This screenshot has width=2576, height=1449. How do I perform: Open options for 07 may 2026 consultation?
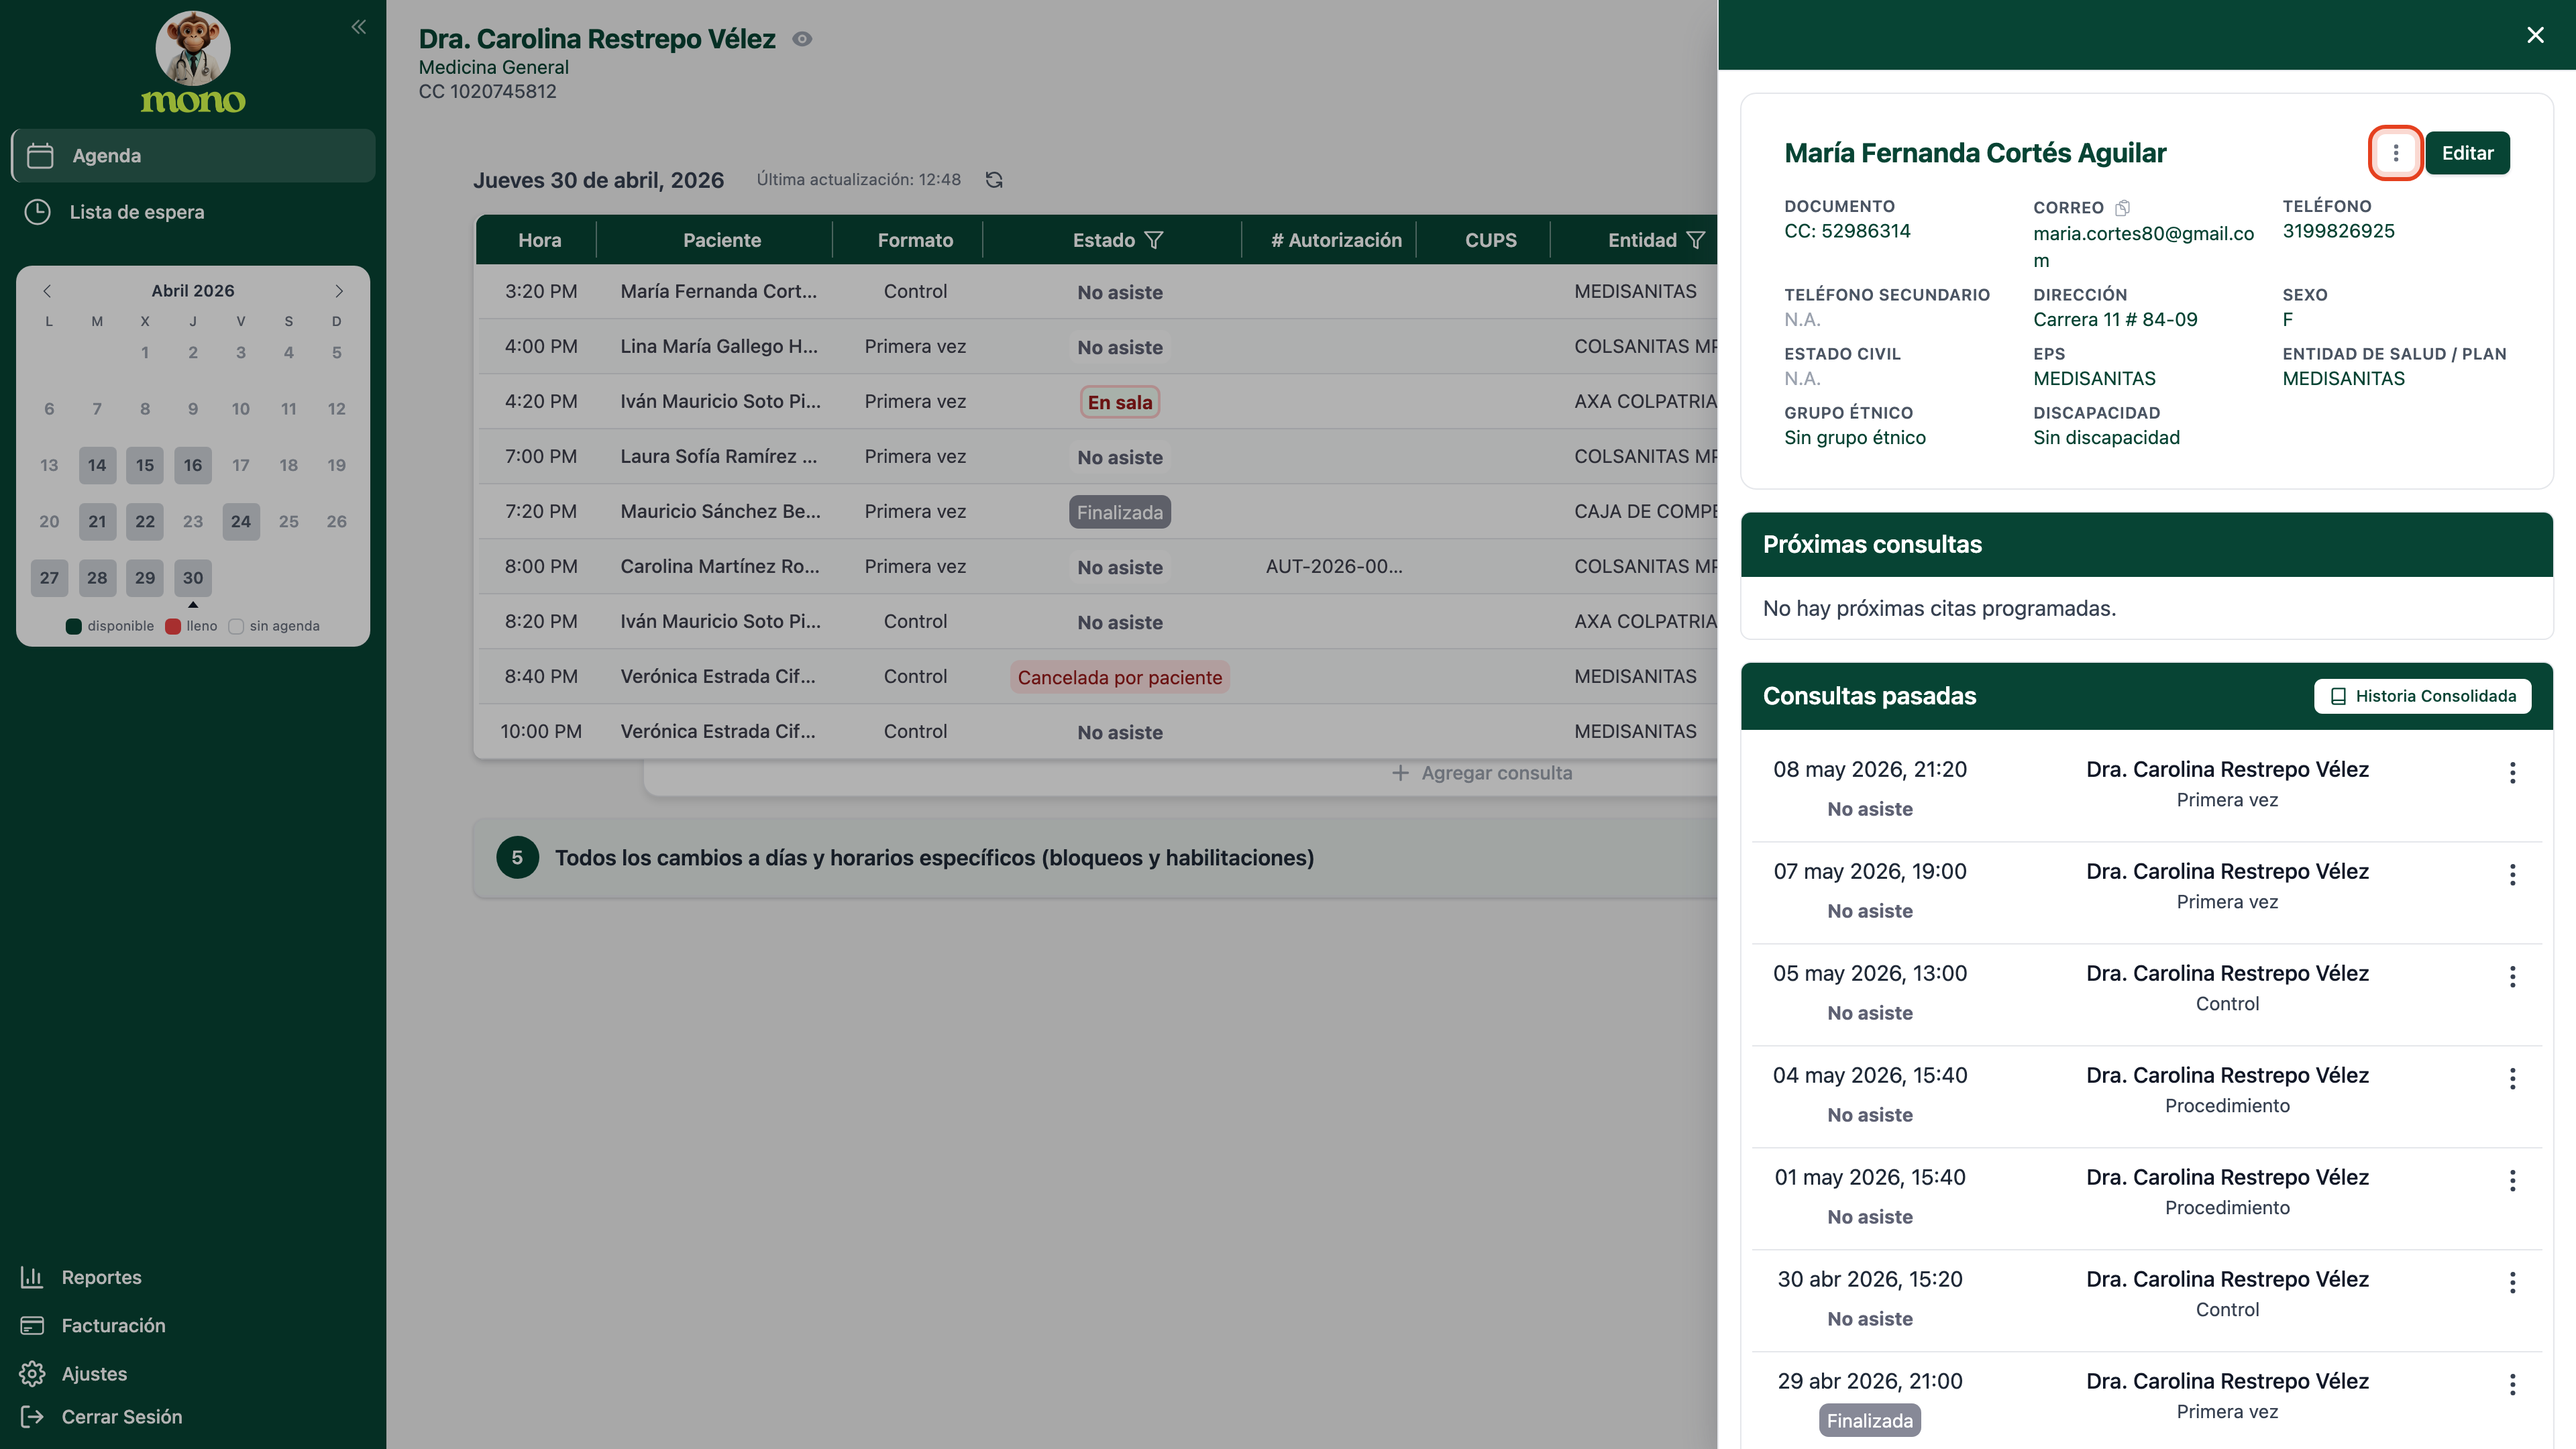pyautogui.click(x=2512, y=875)
